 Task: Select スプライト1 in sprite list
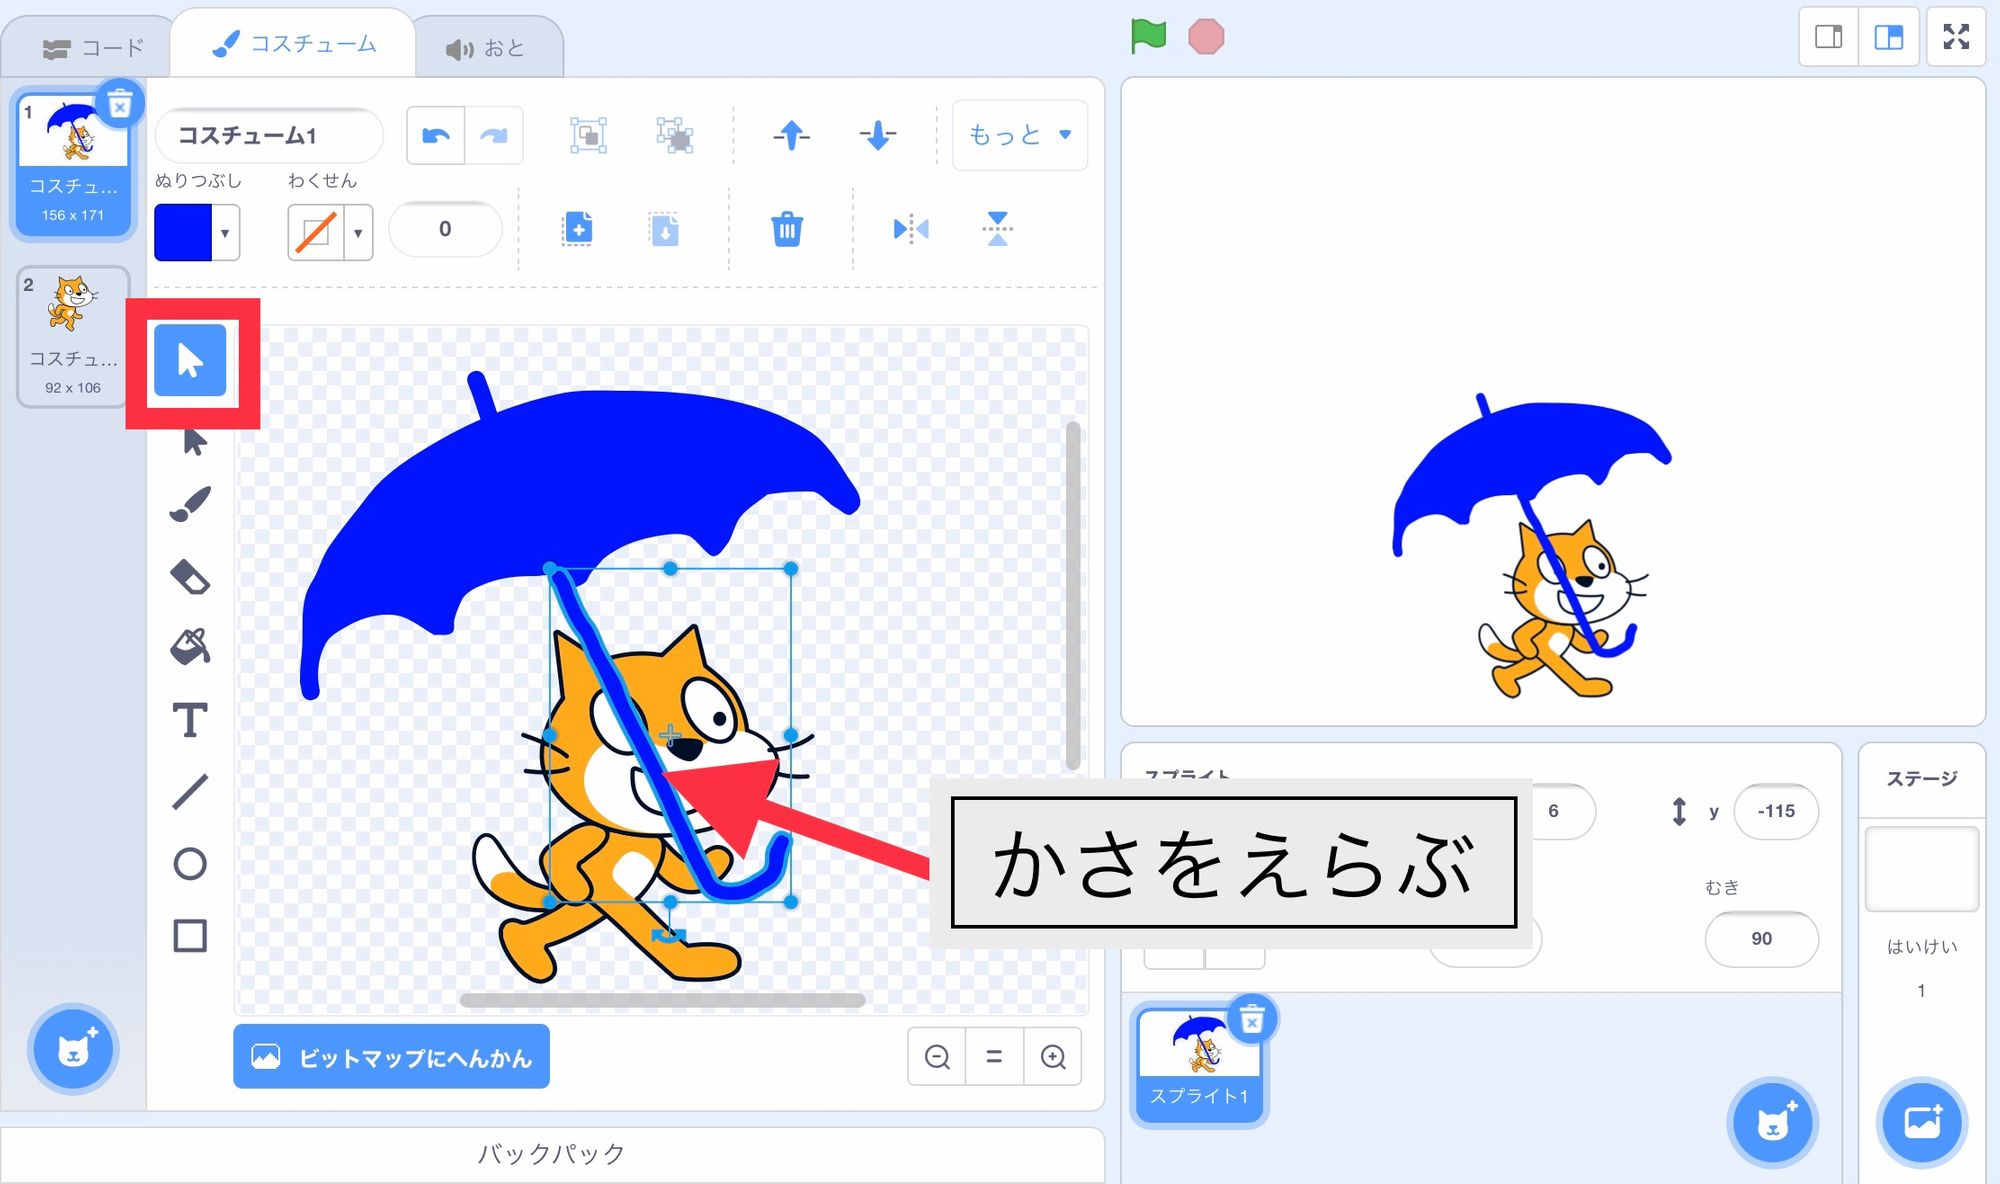pyautogui.click(x=1199, y=1064)
